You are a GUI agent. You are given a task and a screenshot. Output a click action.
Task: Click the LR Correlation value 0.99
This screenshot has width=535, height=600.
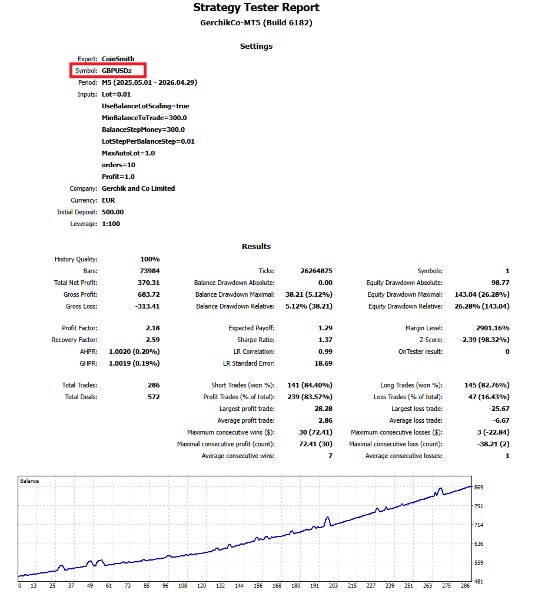325,352
